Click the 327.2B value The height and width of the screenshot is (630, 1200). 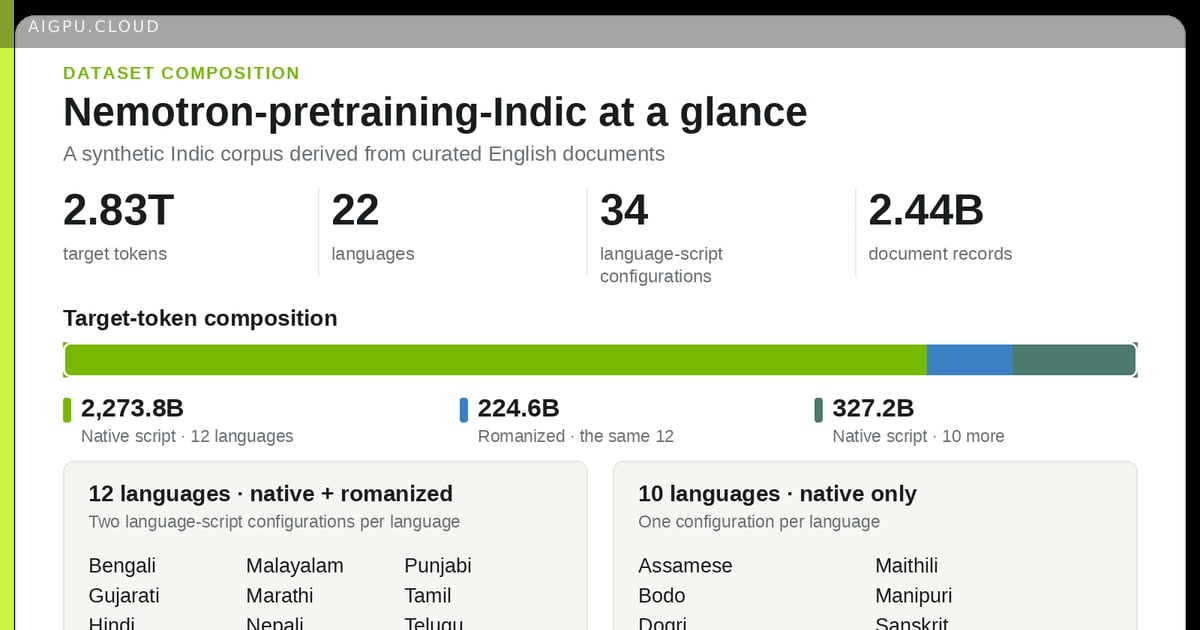[x=873, y=408]
